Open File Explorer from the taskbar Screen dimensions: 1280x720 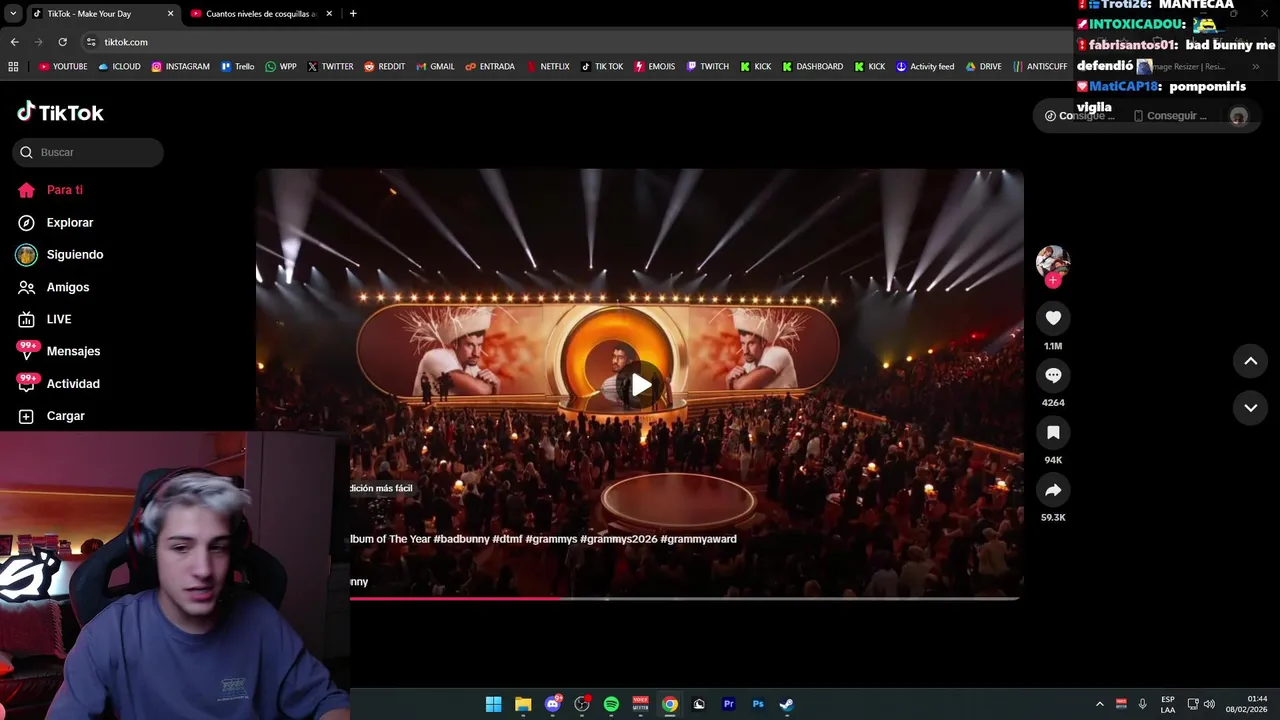pos(523,704)
